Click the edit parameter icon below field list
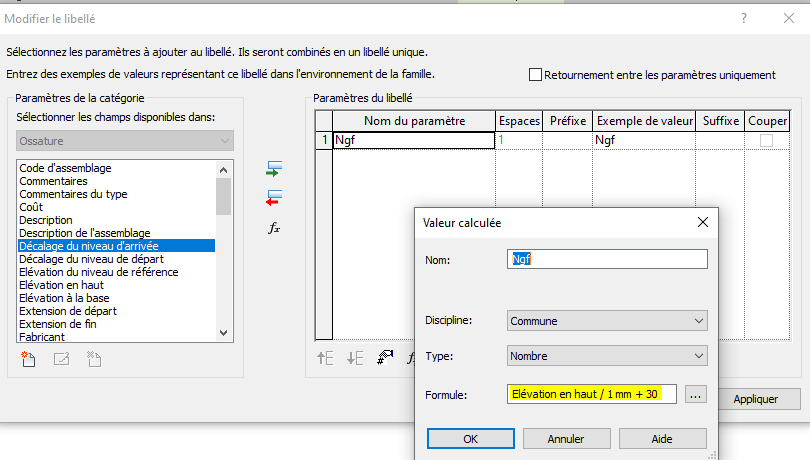The height and width of the screenshot is (460, 810). pos(61,358)
